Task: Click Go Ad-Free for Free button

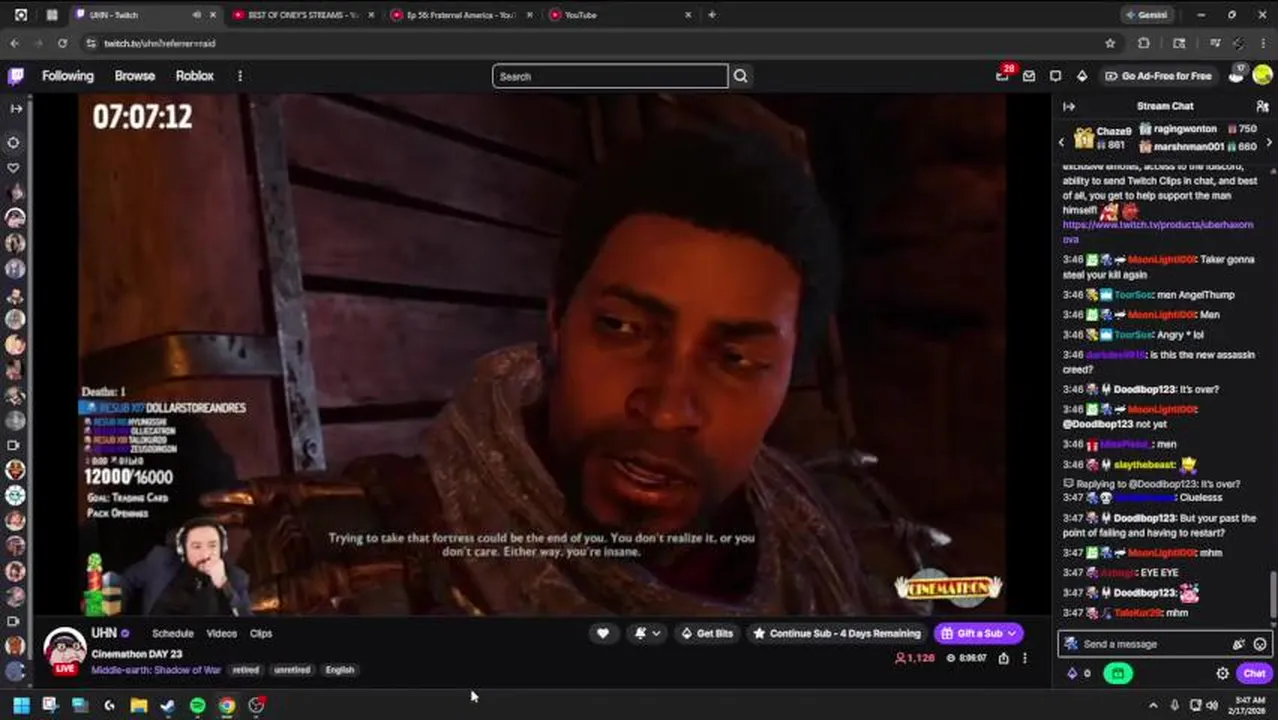Action: [x=1158, y=76]
